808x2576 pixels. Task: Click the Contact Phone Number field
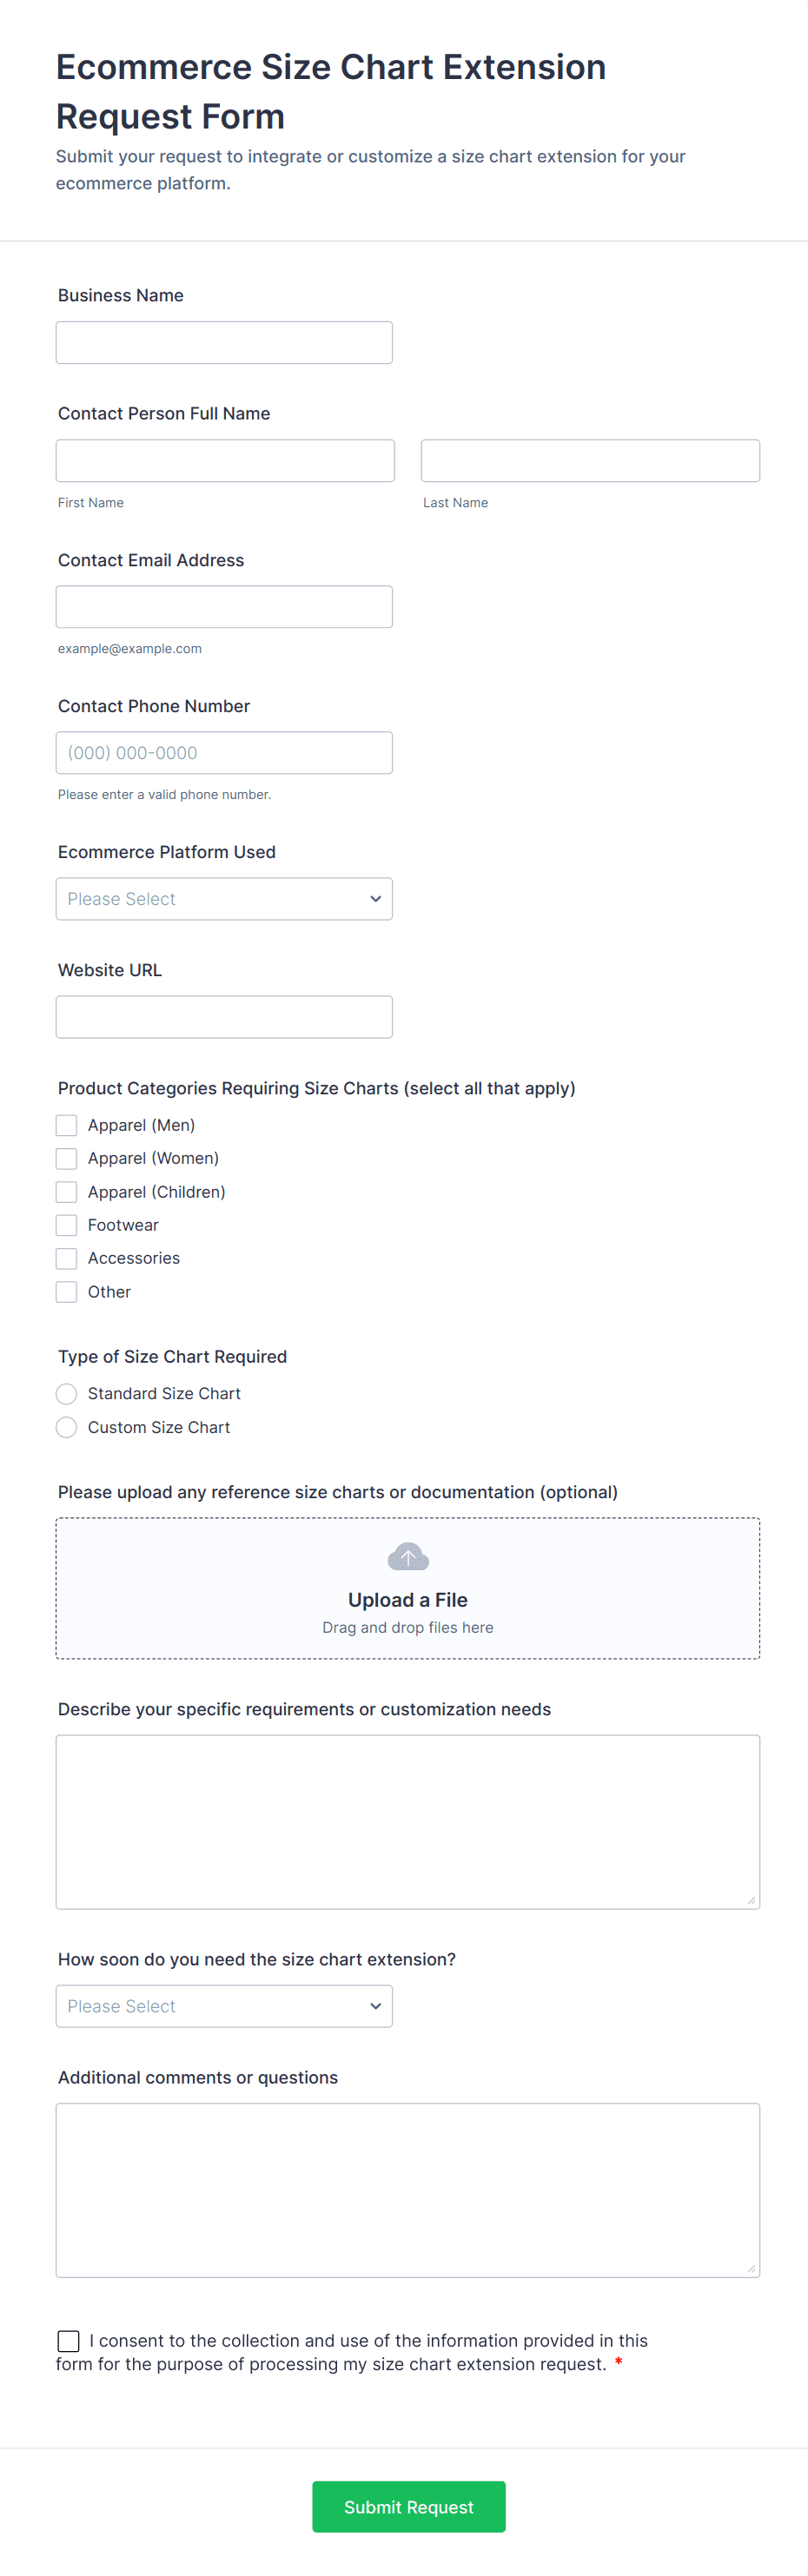pos(224,753)
